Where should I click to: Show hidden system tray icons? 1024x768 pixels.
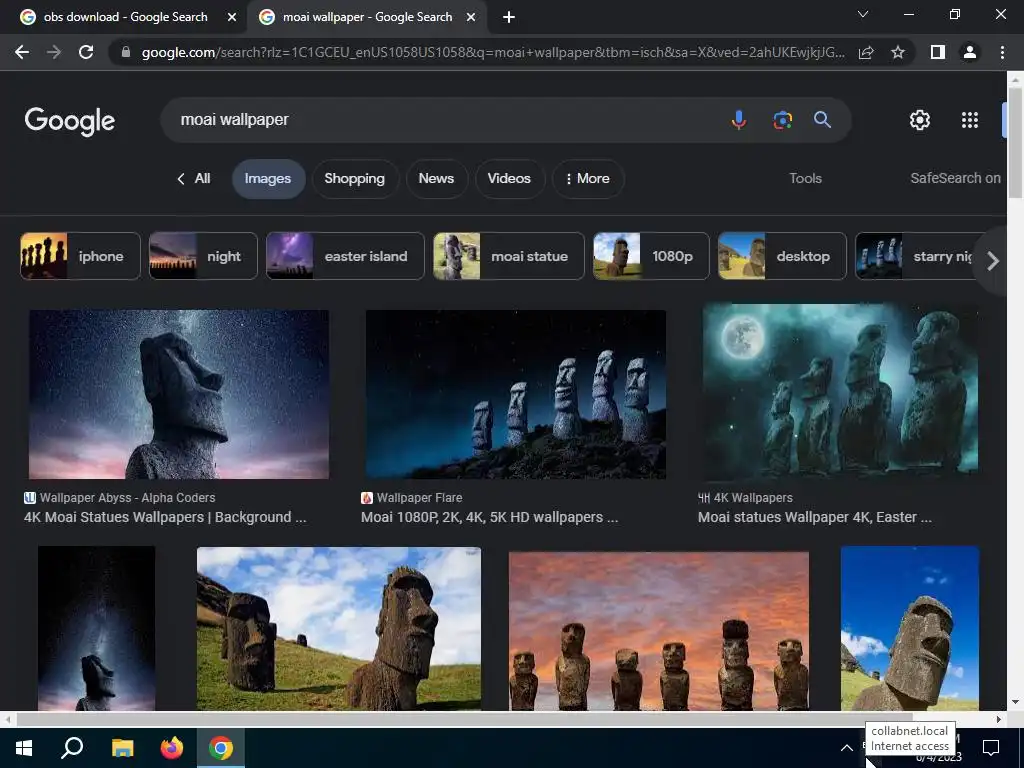pyautogui.click(x=846, y=748)
